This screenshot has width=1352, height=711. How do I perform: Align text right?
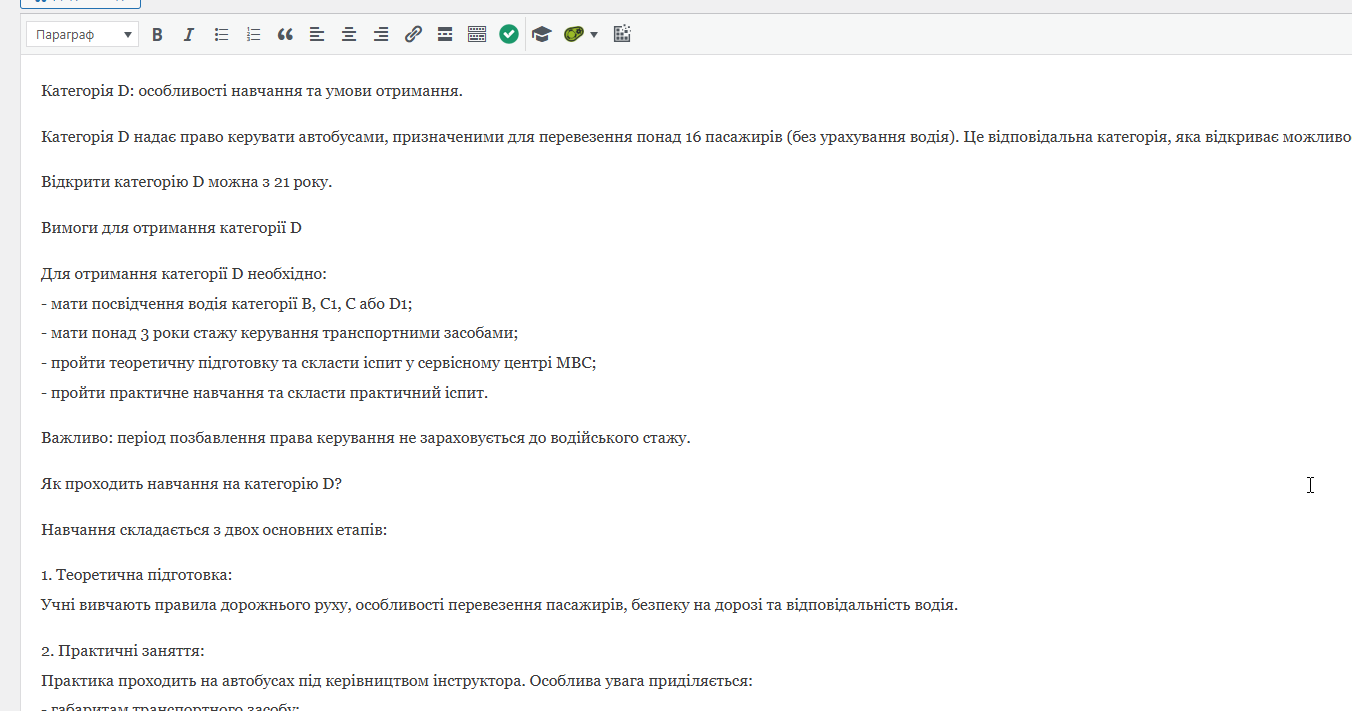tap(381, 35)
